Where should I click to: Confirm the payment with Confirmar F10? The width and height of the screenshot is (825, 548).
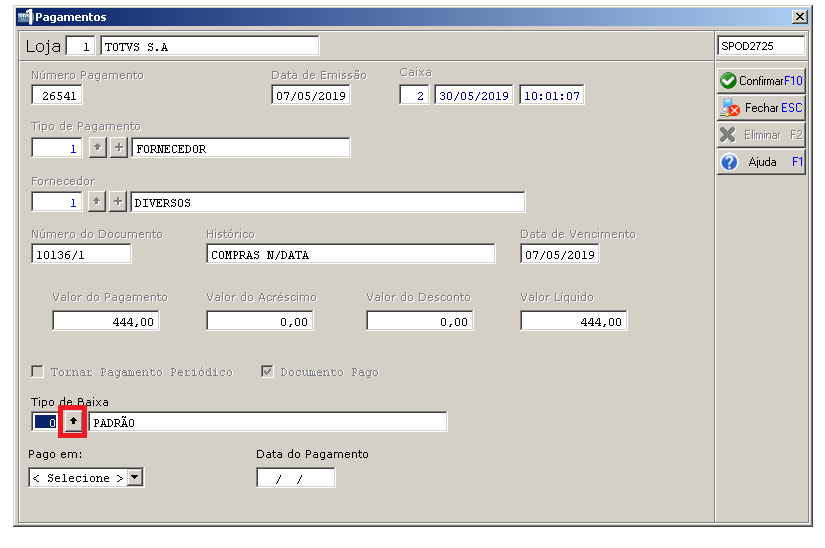tap(761, 80)
